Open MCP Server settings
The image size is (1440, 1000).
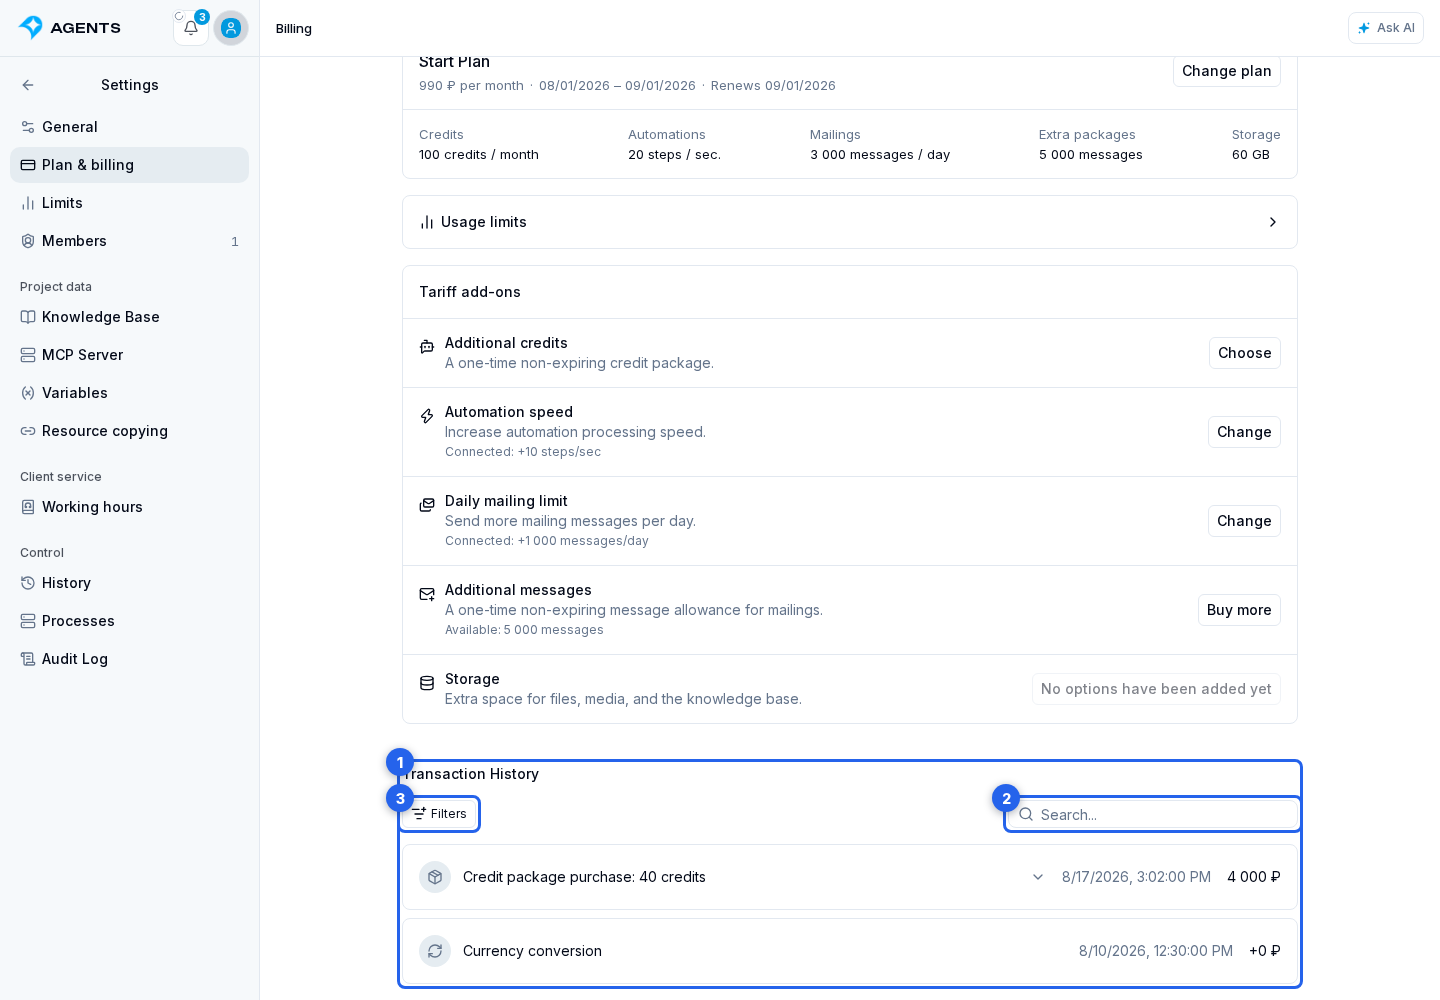tap(129, 355)
